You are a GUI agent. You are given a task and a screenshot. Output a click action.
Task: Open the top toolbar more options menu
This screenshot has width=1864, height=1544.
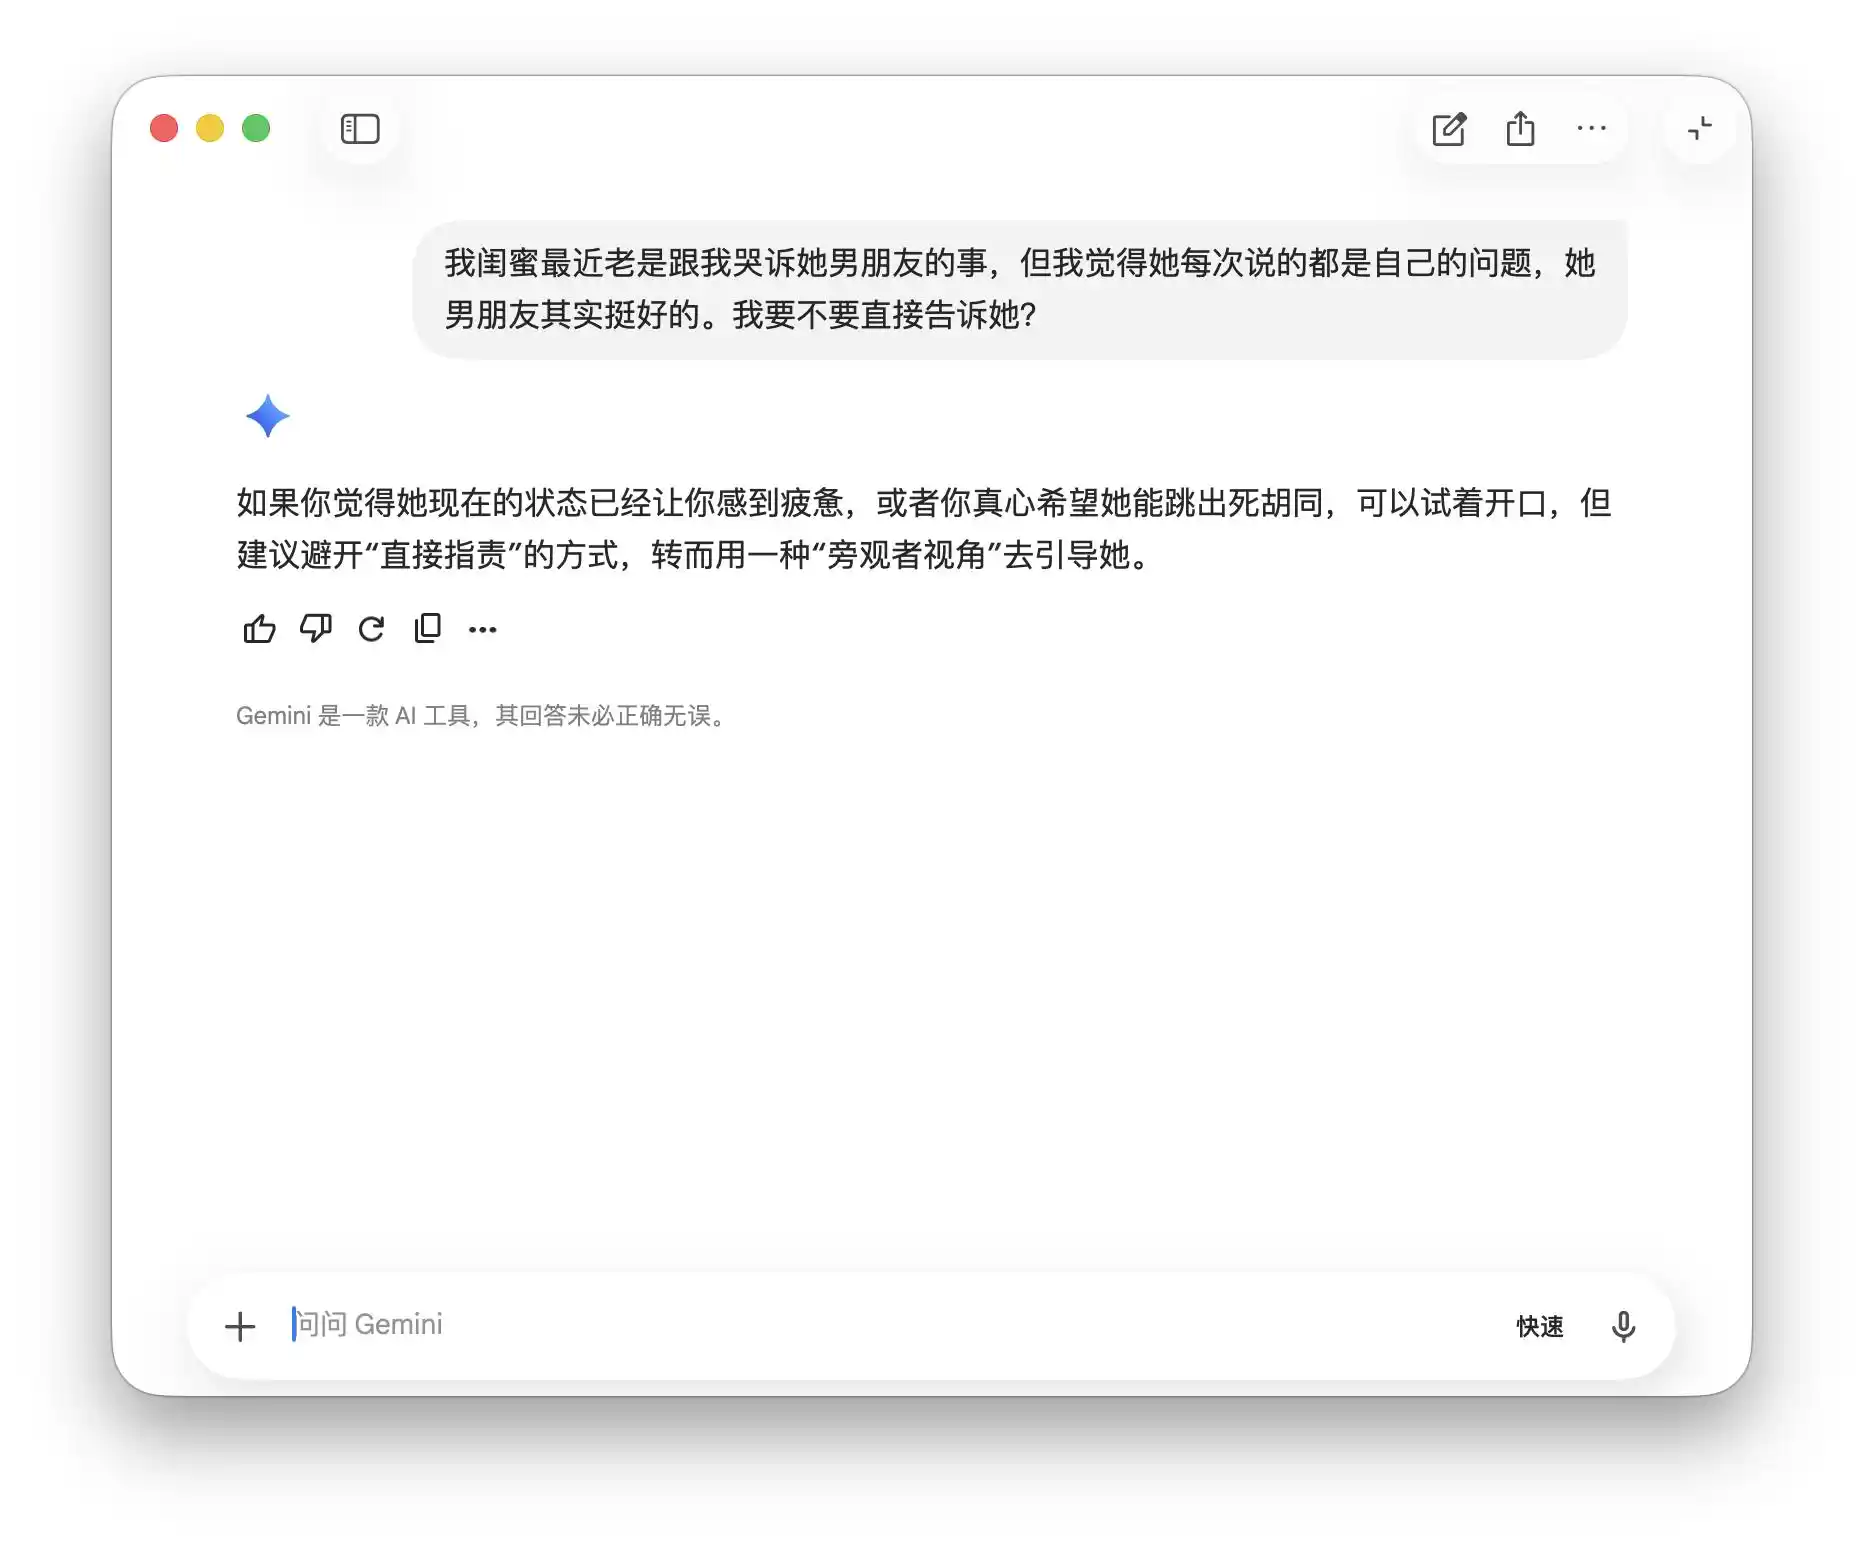pos(1591,128)
